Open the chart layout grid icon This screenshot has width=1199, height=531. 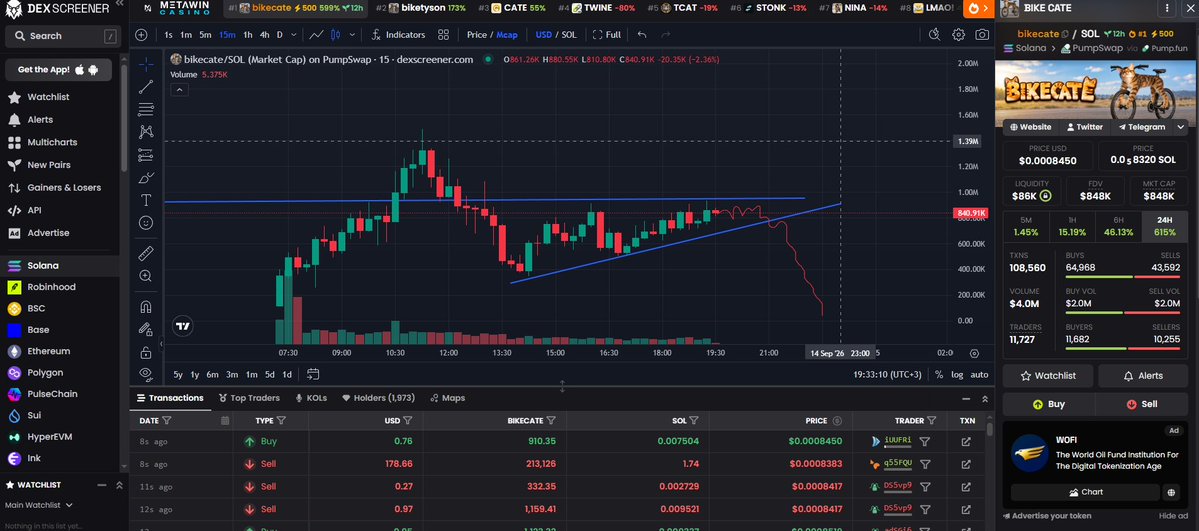[x=444, y=34]
